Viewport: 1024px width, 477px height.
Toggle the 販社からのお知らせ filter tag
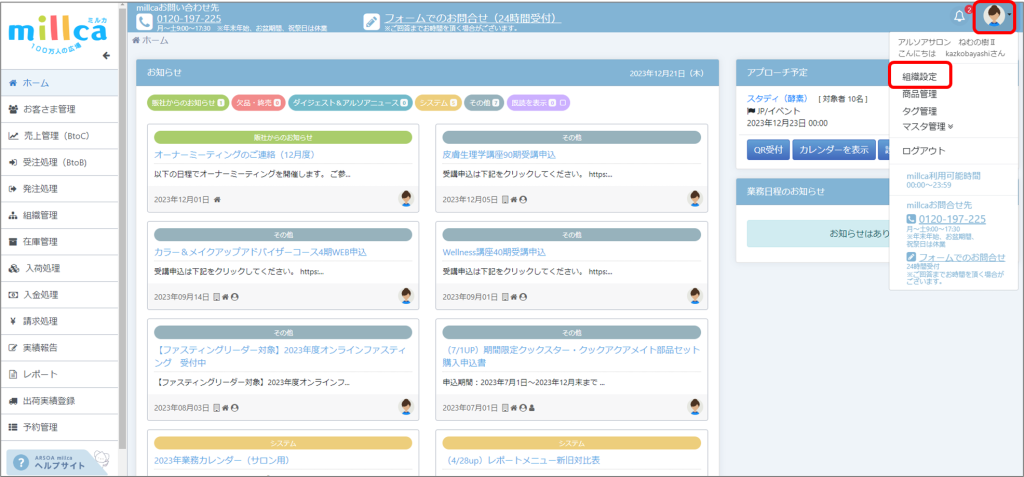click(186, 102)
